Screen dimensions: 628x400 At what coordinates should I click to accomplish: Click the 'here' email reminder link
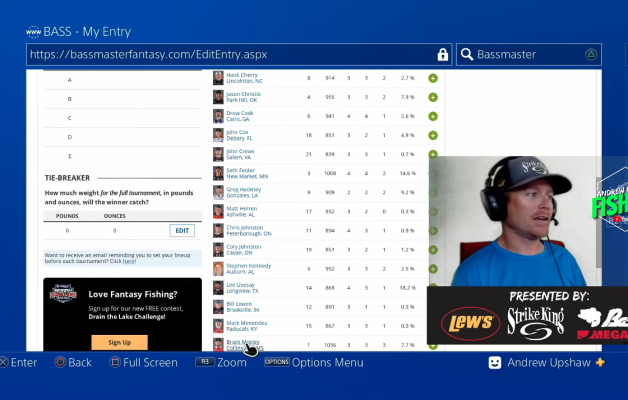click(128, 260)
